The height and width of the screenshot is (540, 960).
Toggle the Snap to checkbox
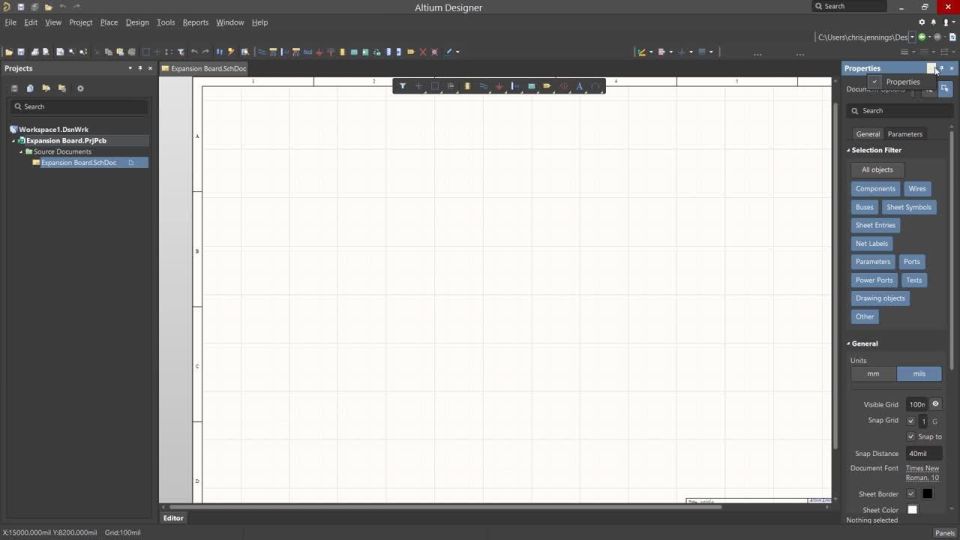pos(911,437)
